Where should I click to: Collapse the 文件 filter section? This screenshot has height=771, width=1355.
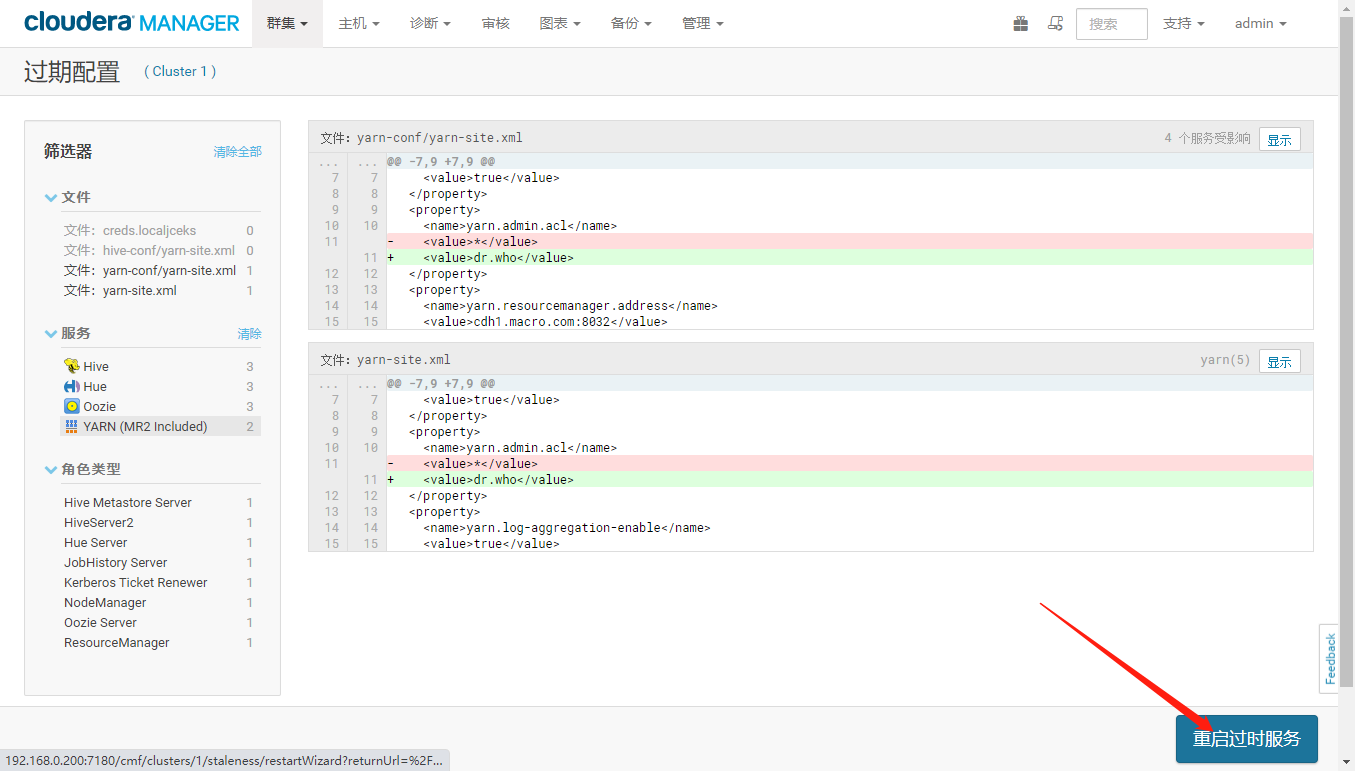pyautogui.click(x=67, y=197)
